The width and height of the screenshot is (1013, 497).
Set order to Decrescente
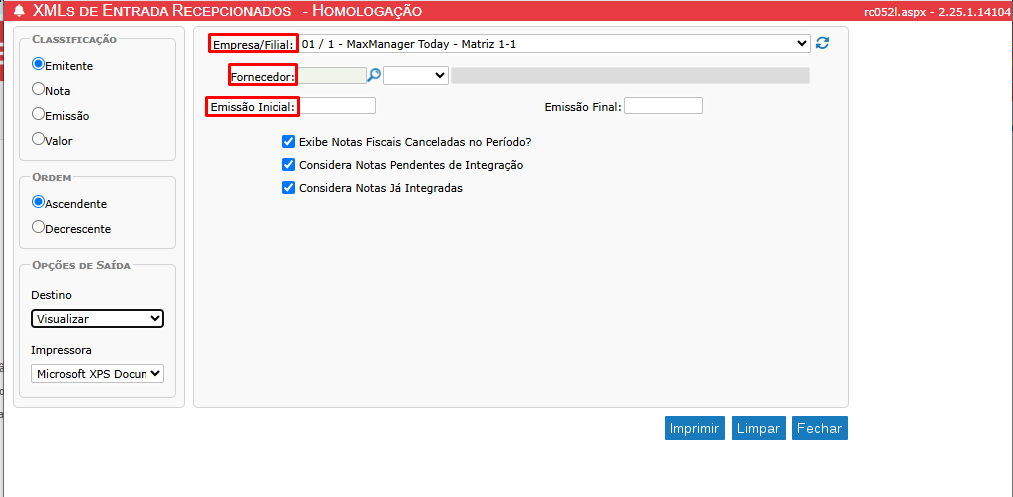pos(39,227)
